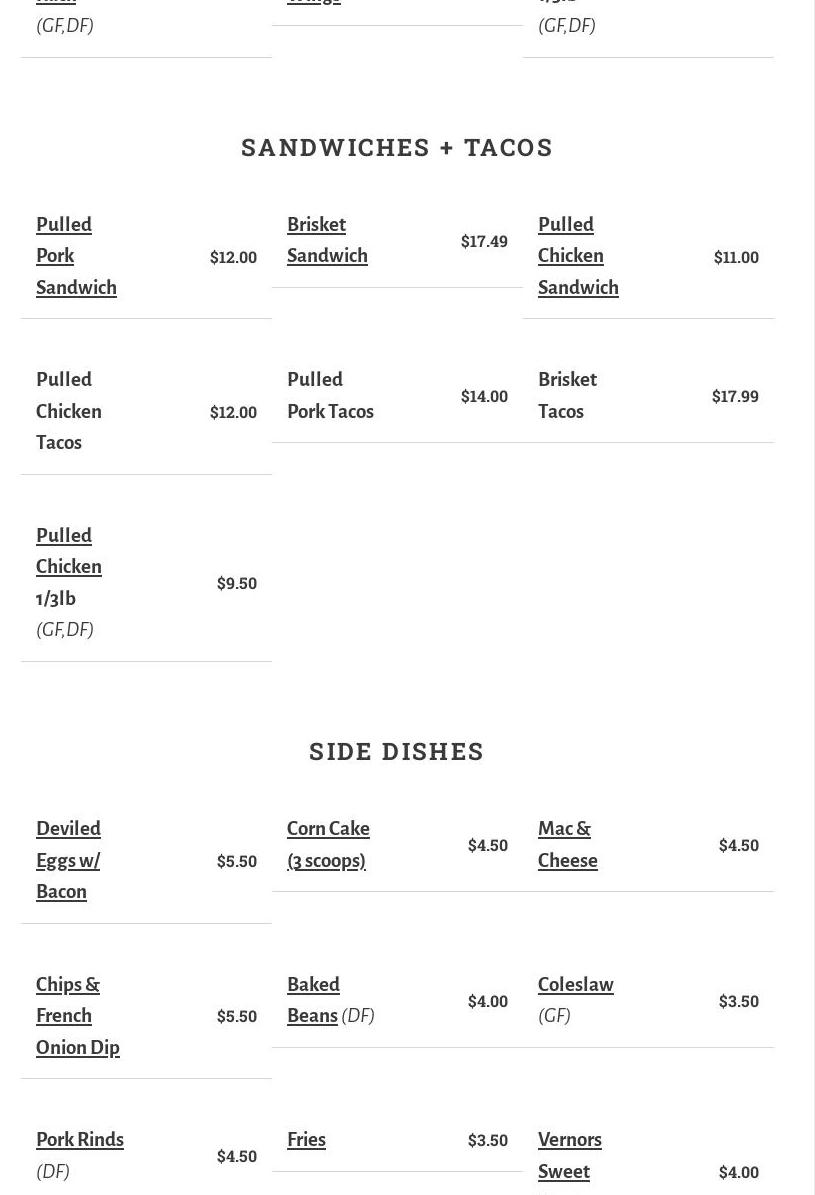The image size is (815, 1195).
Task: Click the Sandwiches + Tacos heading
Action: (396, 147)
